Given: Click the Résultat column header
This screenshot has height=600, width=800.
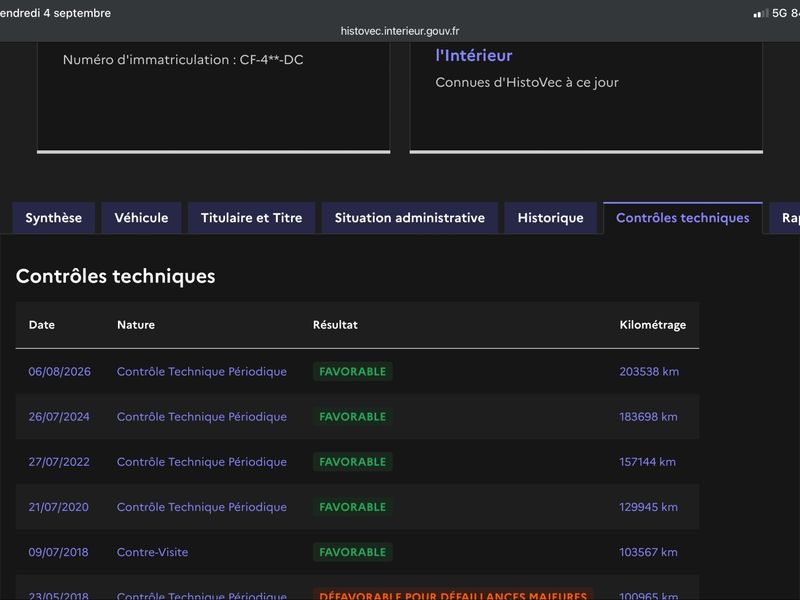Looking at the screenshot, I should pyautogui.click(x=335, y=325).
